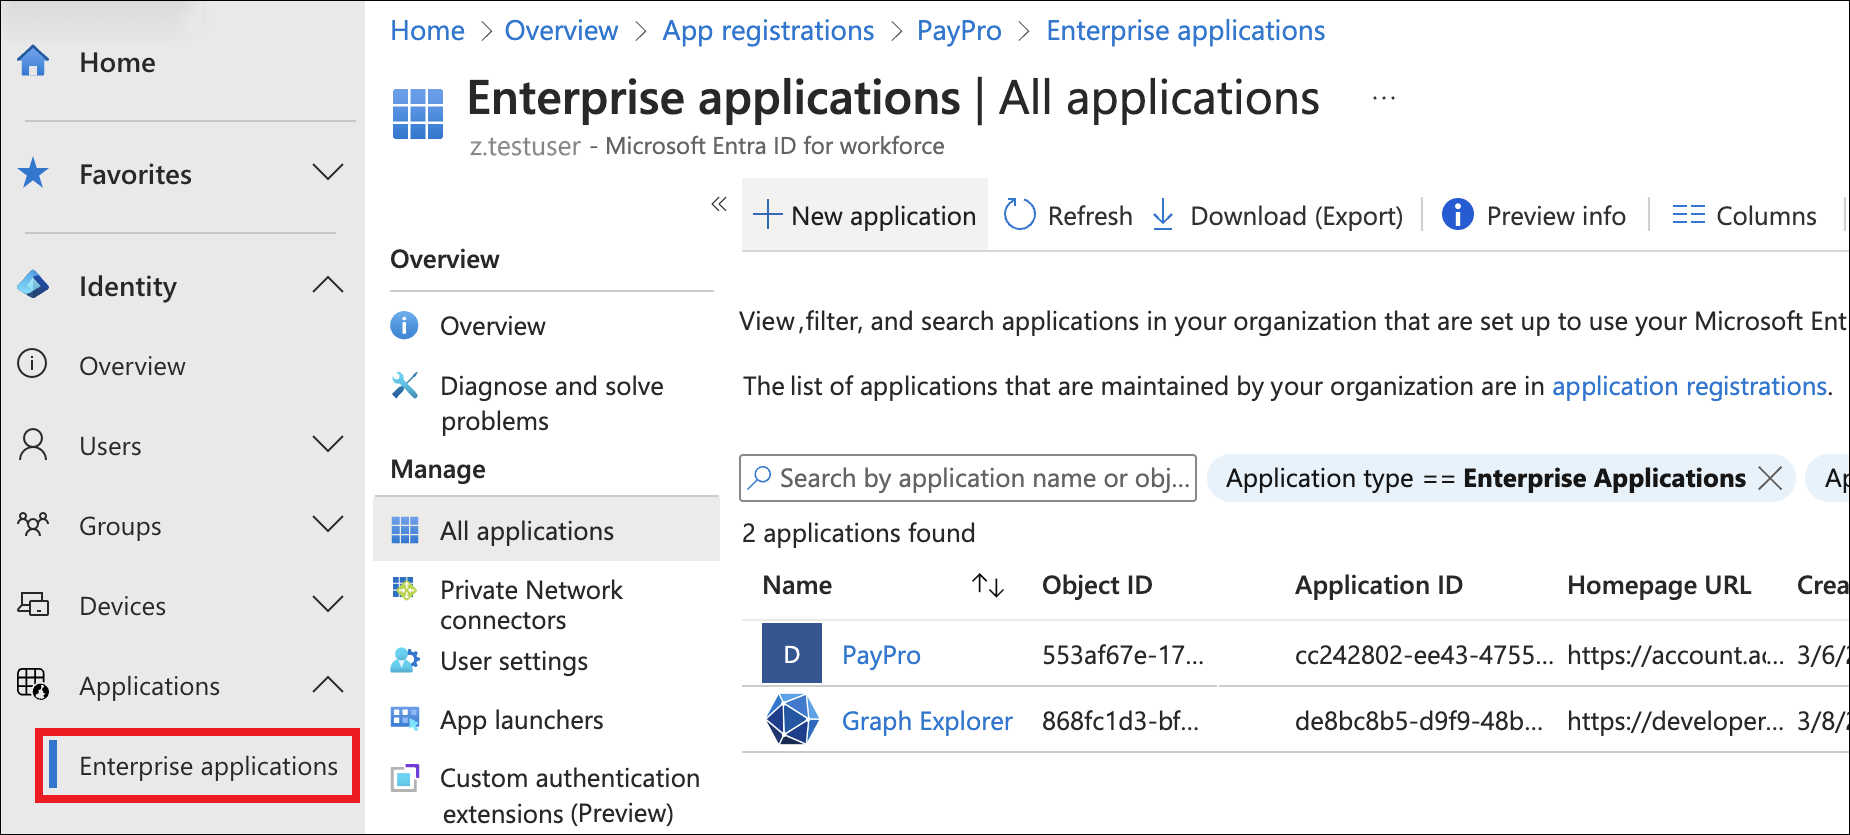This screenshot has height=835, width=1850.
Task: Click the Download arrow icon
Action: point(1163,214)
